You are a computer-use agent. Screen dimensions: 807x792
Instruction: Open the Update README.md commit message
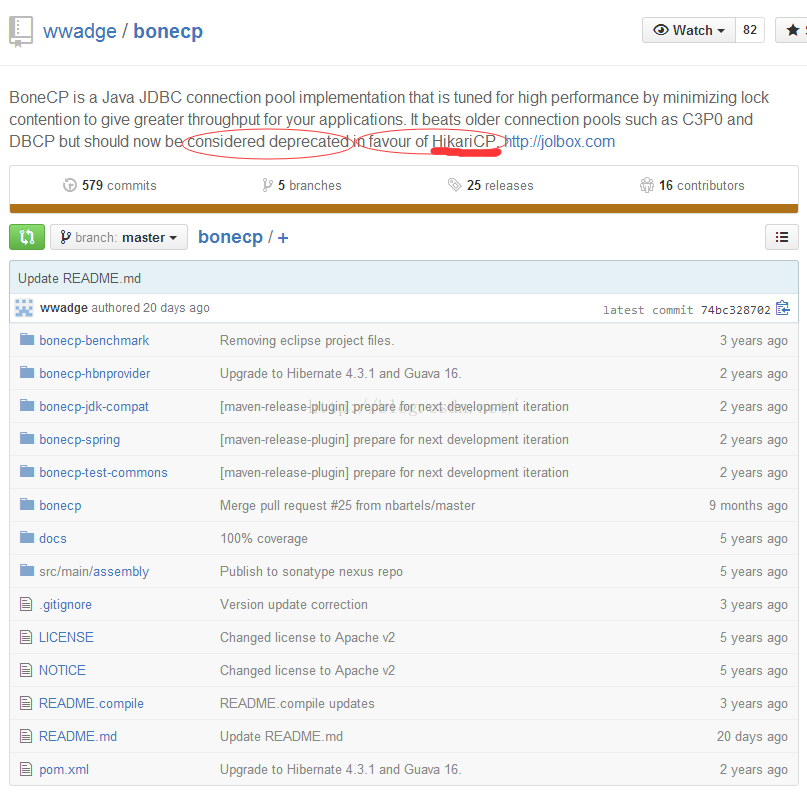79,278
